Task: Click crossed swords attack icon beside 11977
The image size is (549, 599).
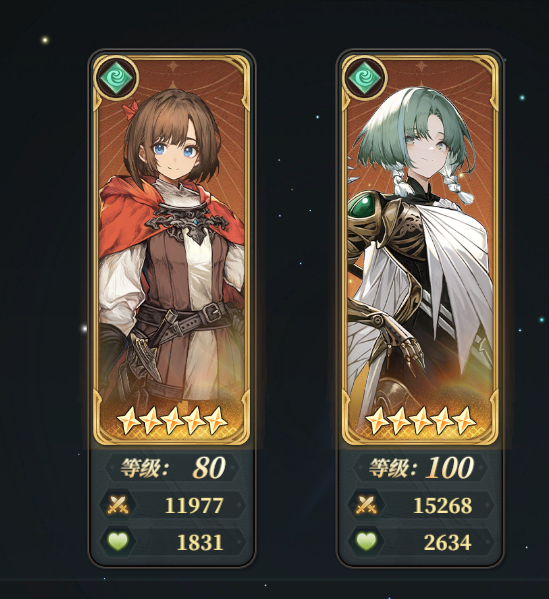Action: pos(118,505)
